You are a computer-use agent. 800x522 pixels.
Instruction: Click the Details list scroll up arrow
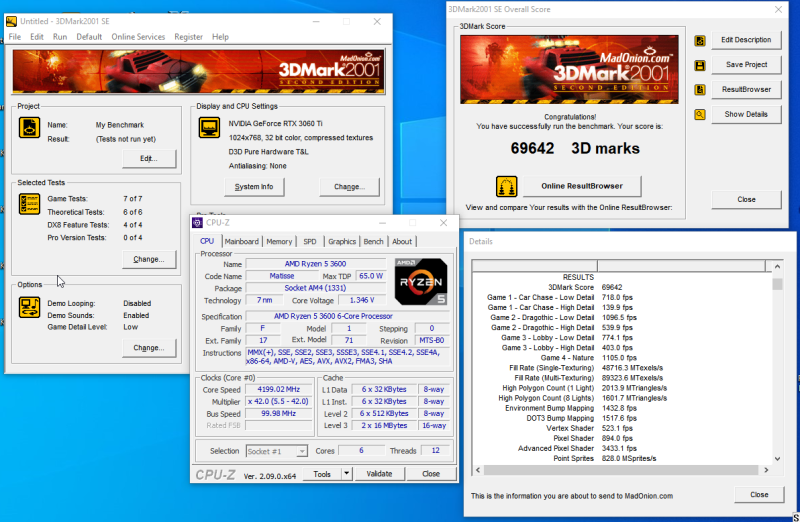[x=777, y=266]
